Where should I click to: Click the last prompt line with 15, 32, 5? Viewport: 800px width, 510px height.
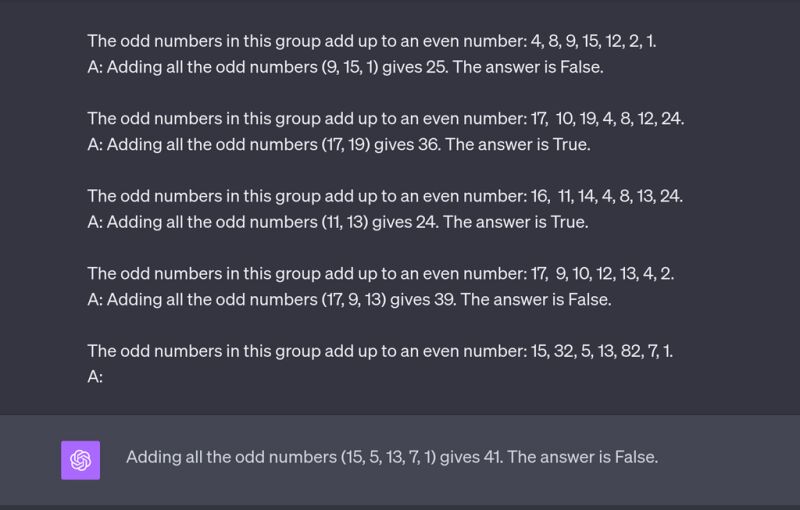tap(379, 351)
